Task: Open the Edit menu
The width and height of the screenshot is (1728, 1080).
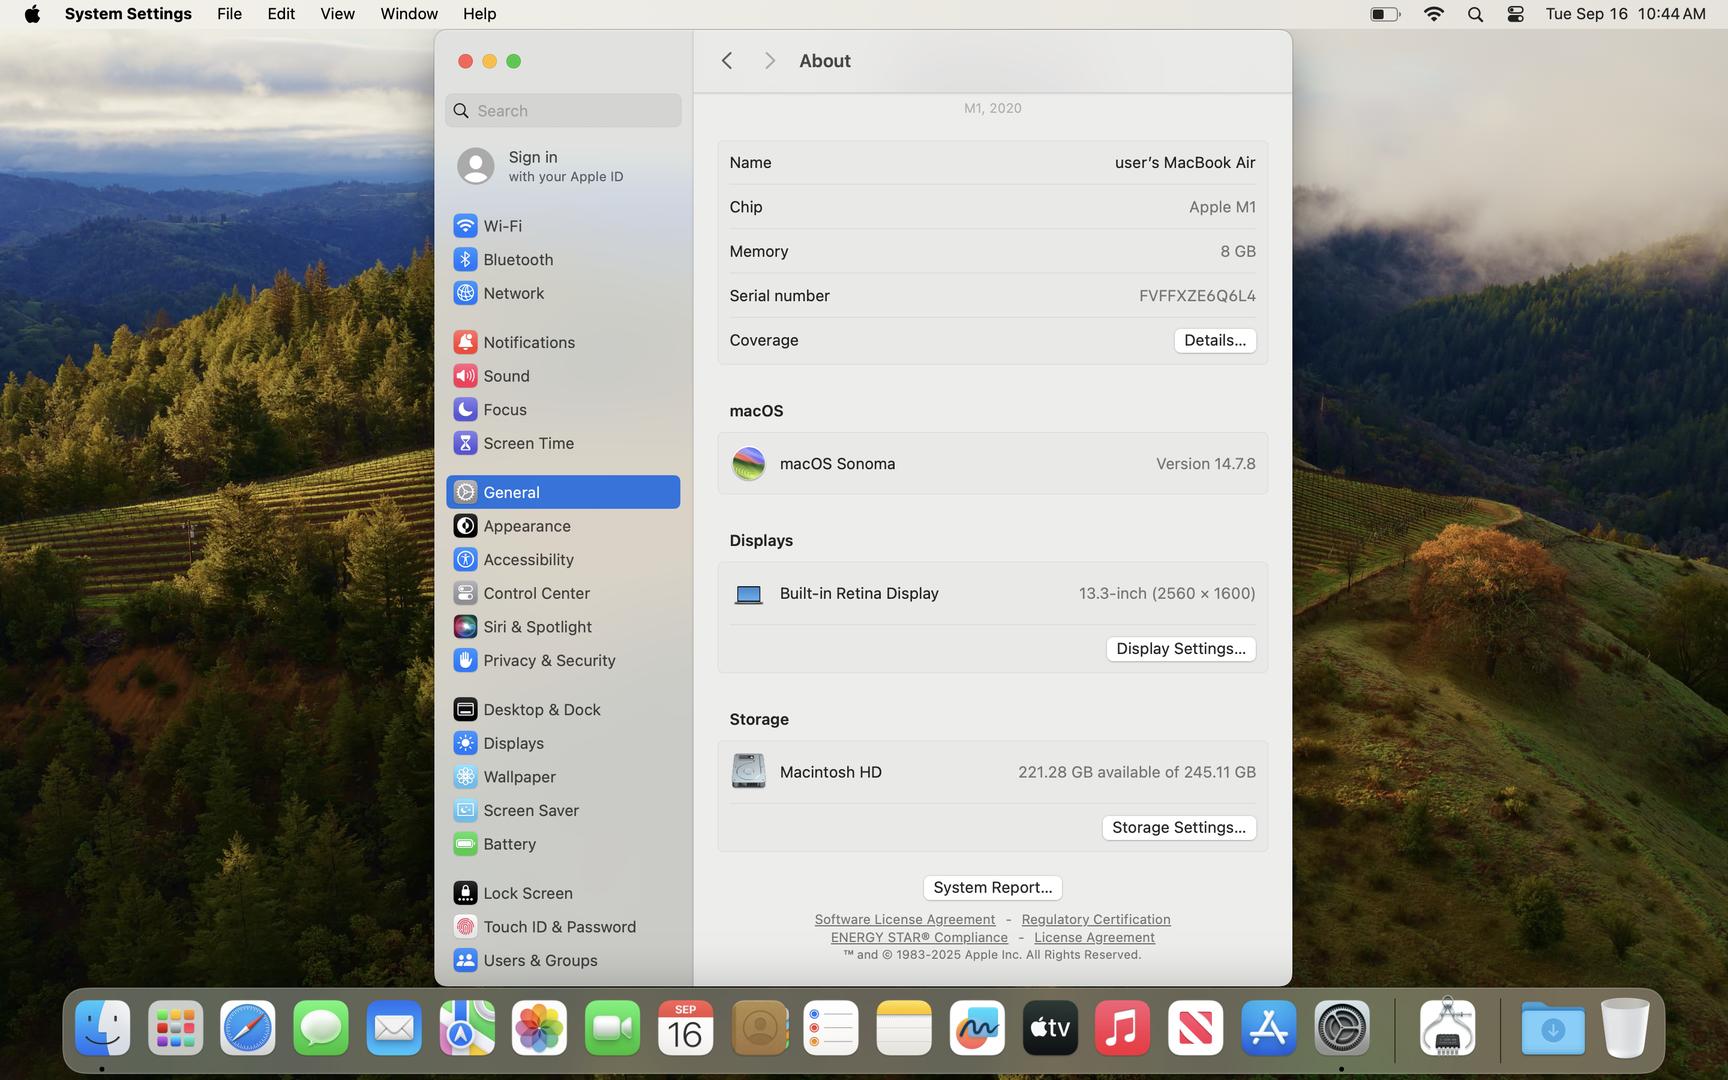Action: [x=281, y=14]
